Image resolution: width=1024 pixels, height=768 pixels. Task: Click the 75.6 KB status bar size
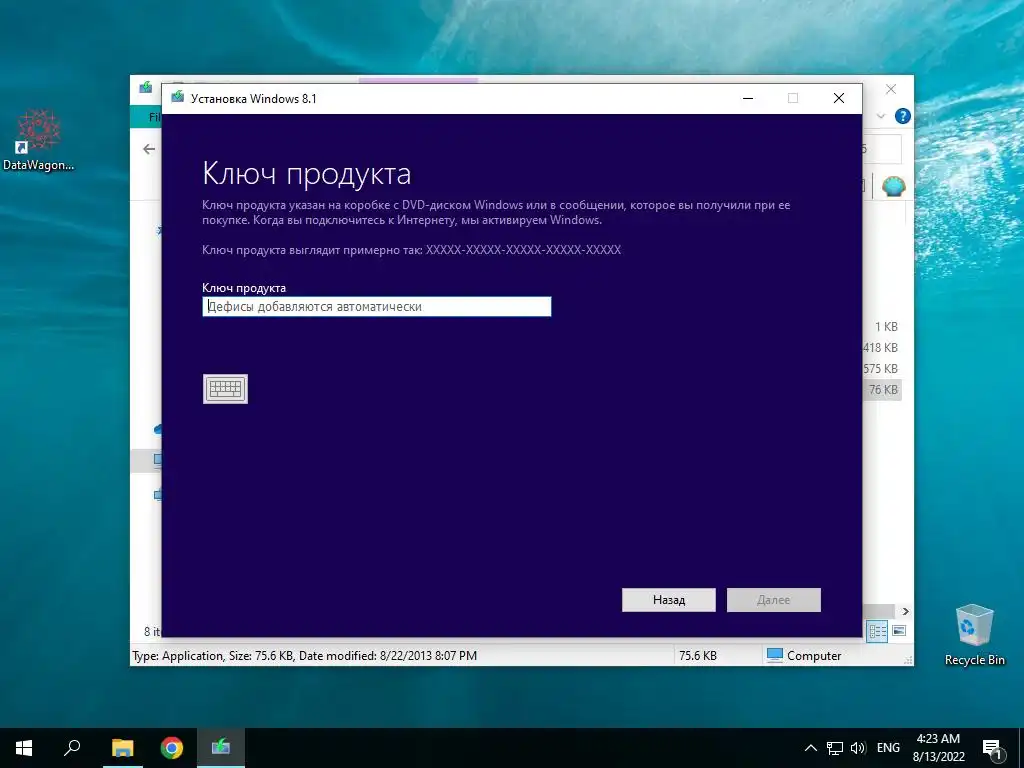[x=697, y=656]
